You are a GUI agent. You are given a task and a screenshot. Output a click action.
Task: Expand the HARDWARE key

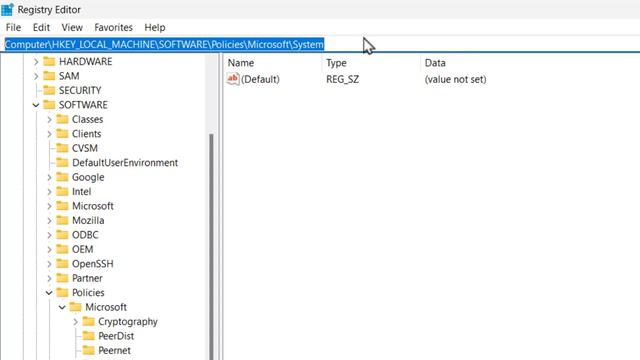tap(36, 62)
